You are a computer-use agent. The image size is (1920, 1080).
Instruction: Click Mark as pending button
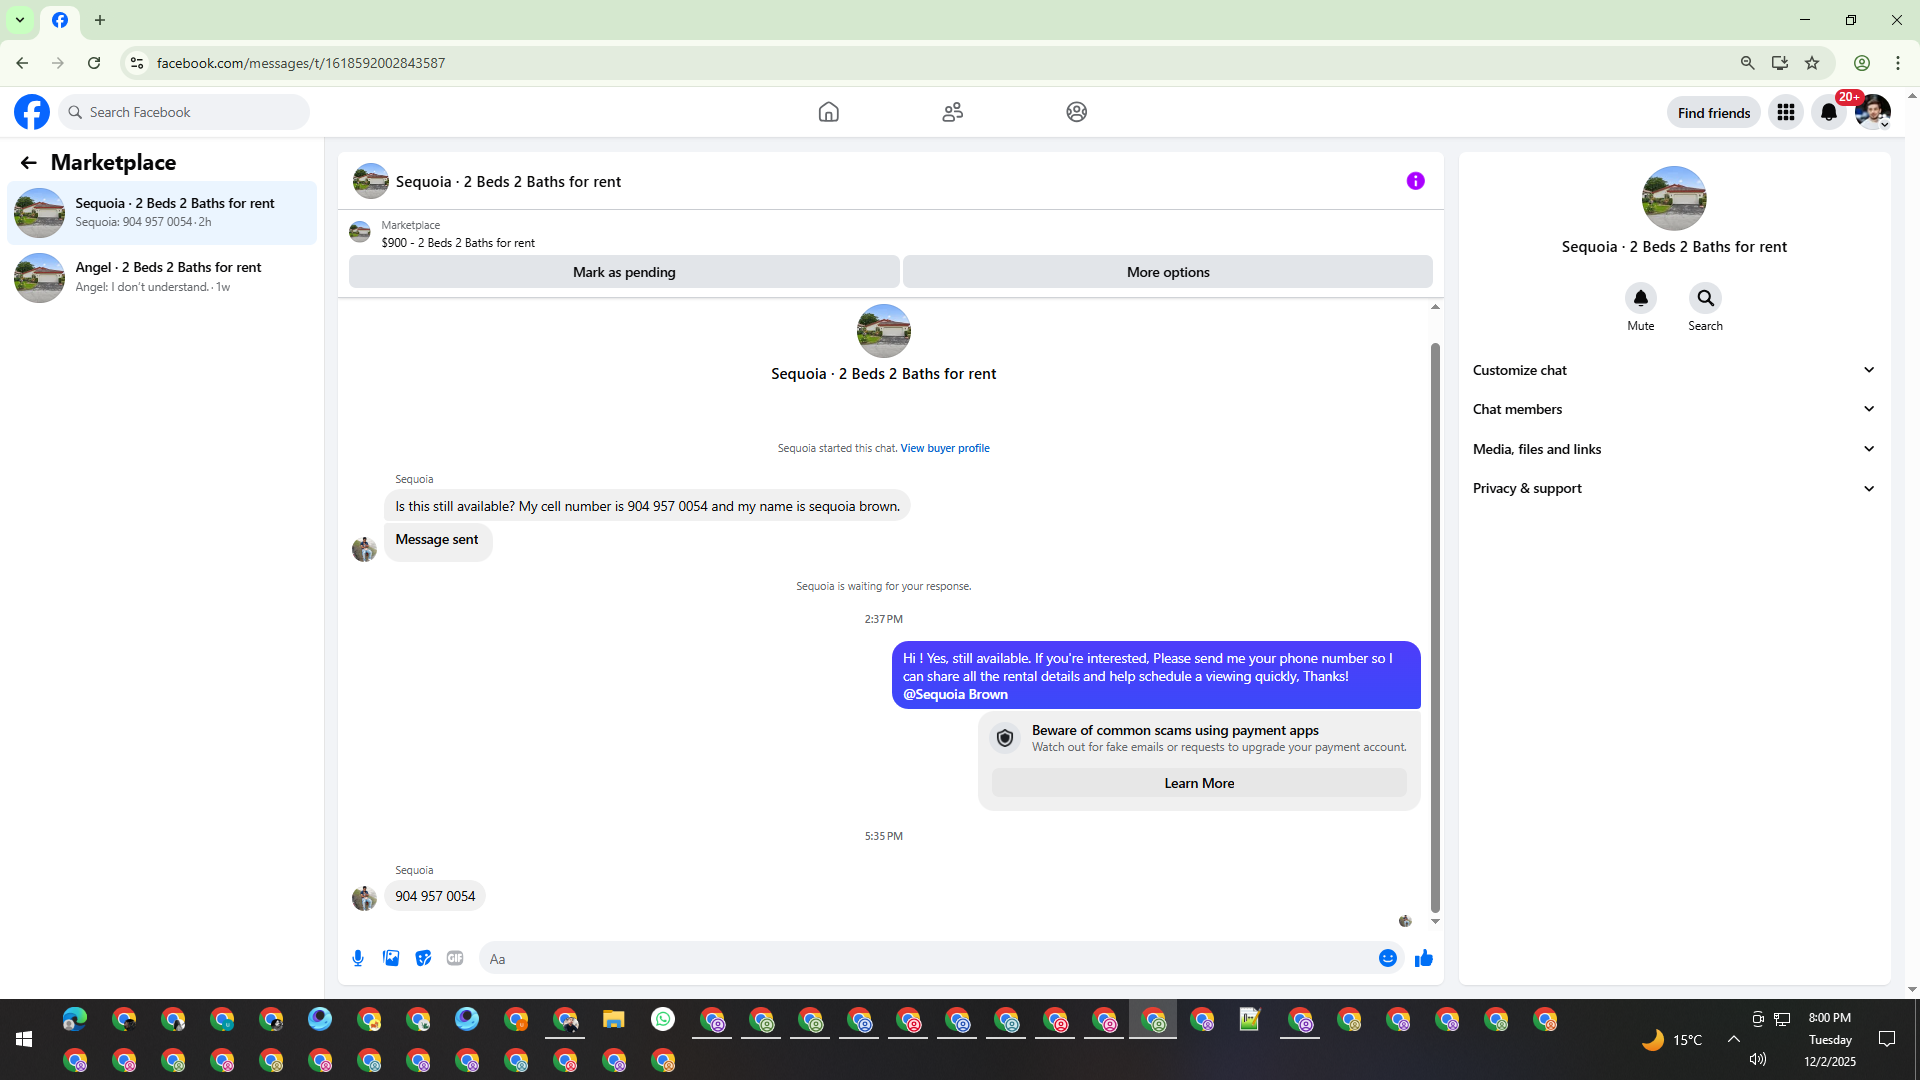(x=624, y=272)
